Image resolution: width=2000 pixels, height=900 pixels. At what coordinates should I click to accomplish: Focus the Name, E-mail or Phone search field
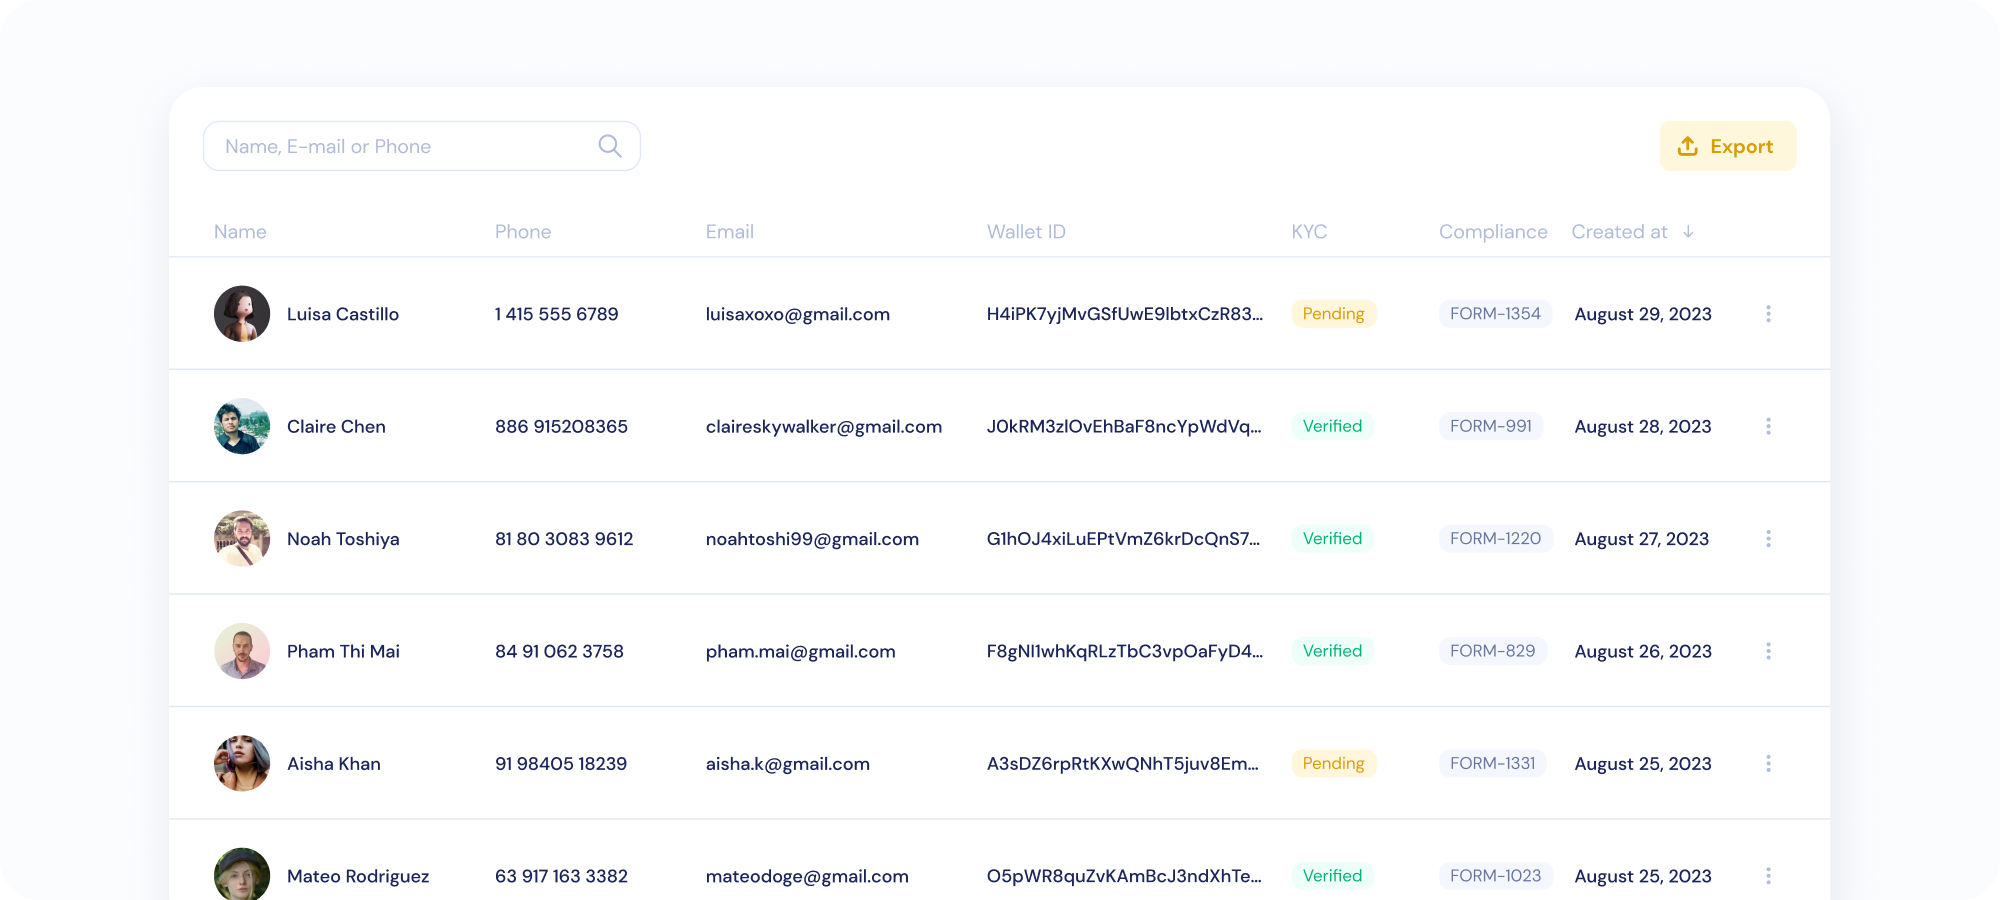click(x=400, y=146)
